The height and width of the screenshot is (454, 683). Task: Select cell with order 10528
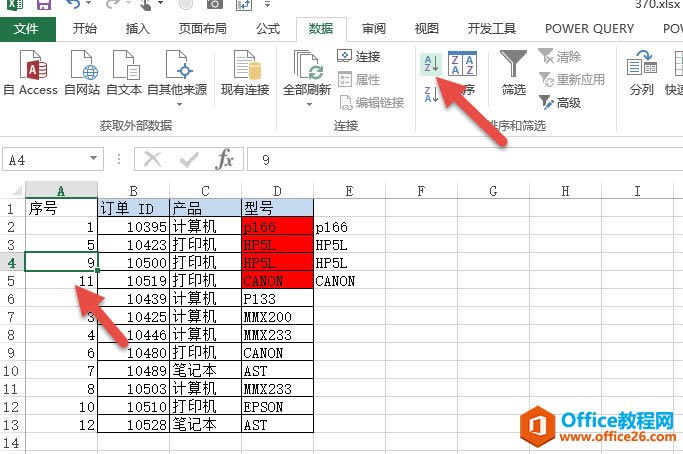pos(134,424)
